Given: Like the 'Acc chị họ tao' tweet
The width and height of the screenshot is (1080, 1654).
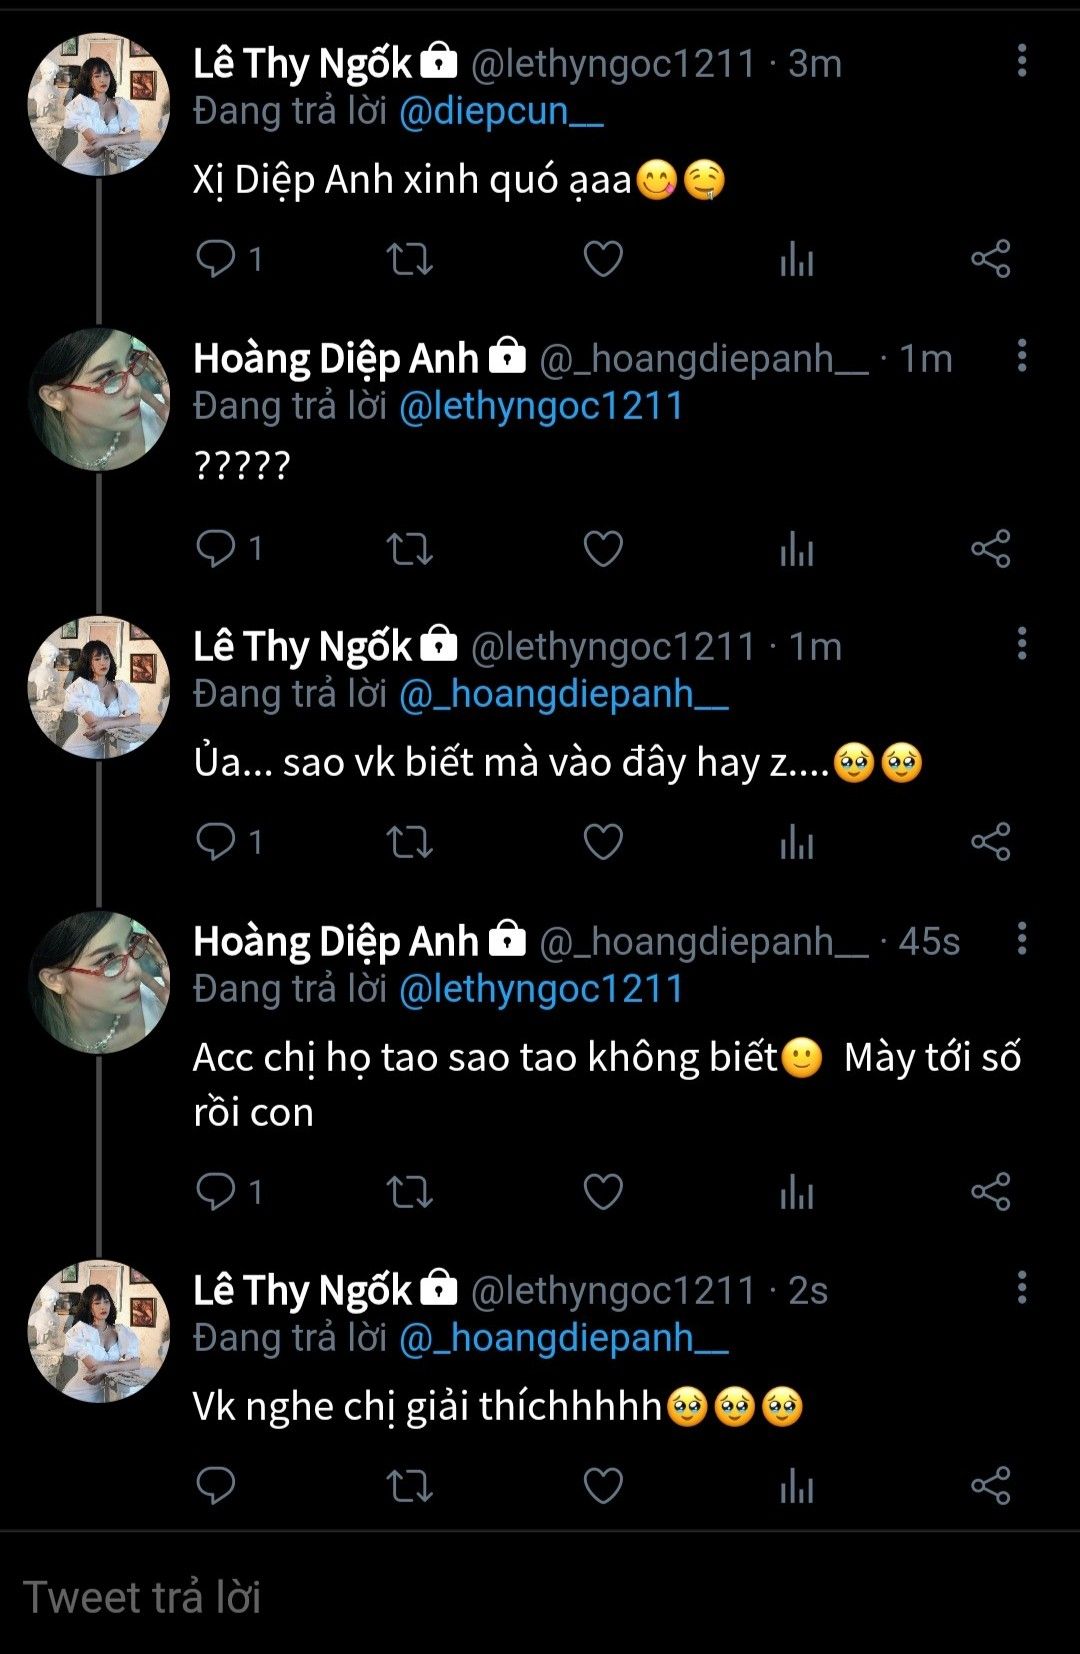Looking at the screenshot, I should [x=603, y=1192].
